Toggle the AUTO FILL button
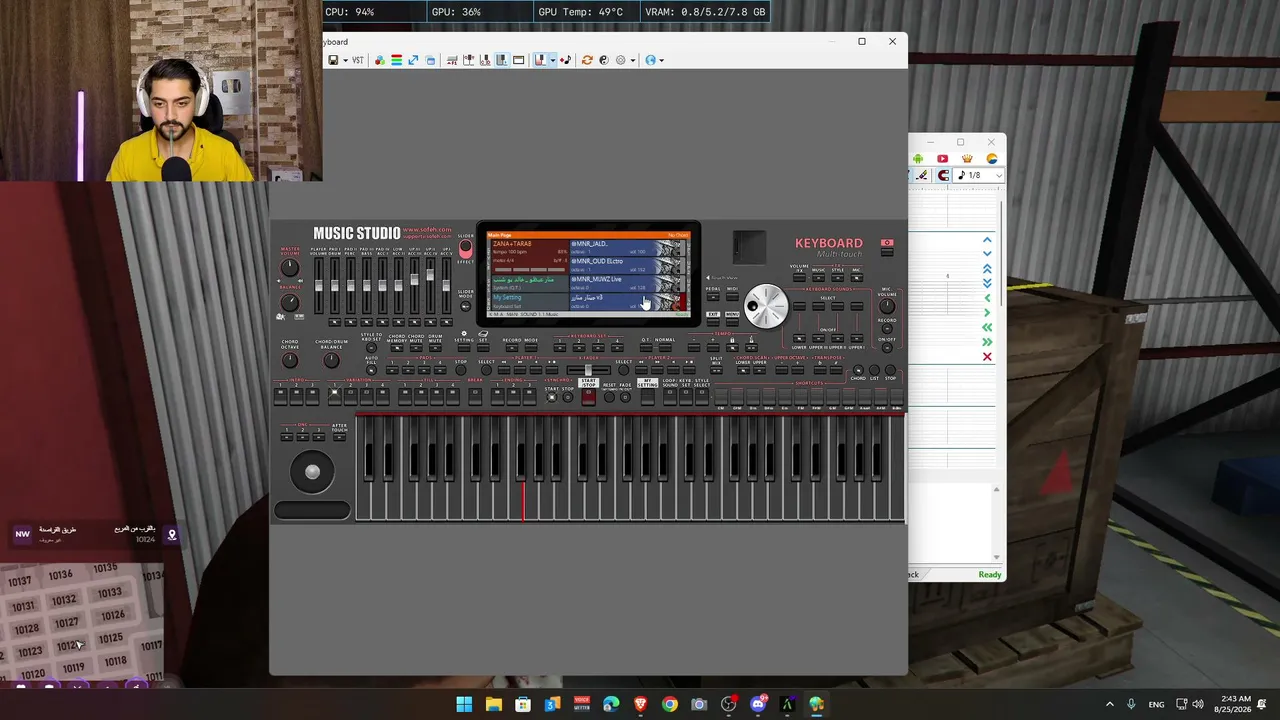The image size is (1280, 720). [371, 370]
